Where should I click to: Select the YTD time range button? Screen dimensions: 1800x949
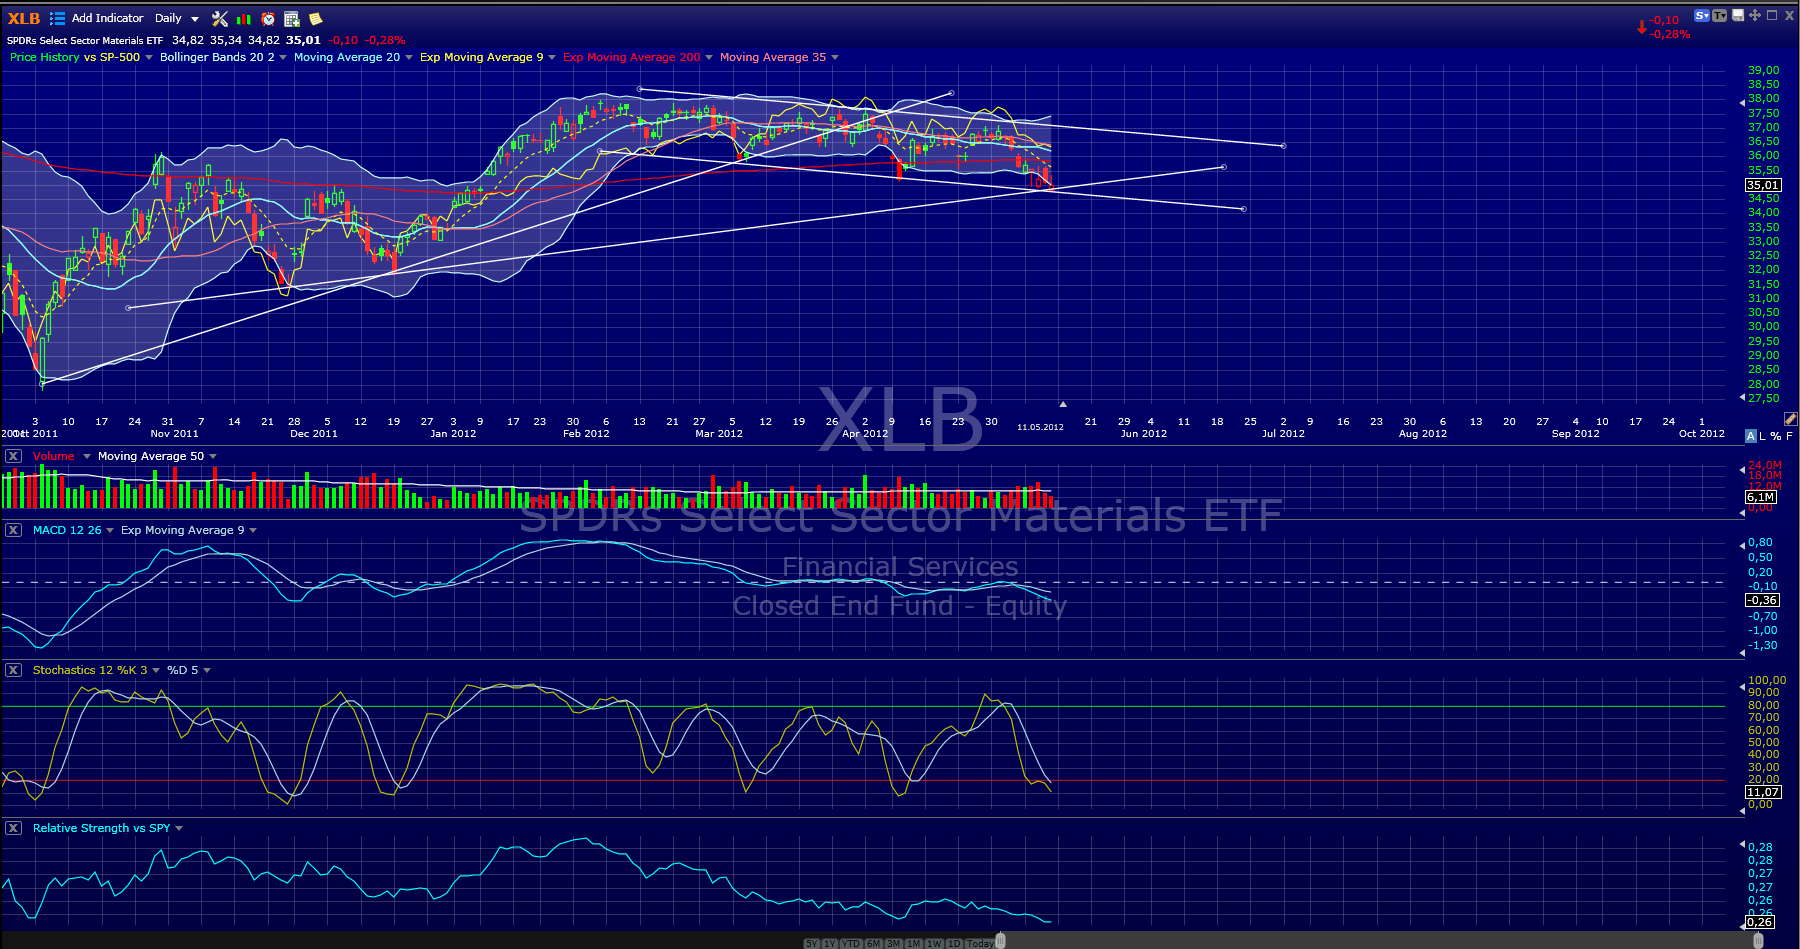(x=851, y=943)
